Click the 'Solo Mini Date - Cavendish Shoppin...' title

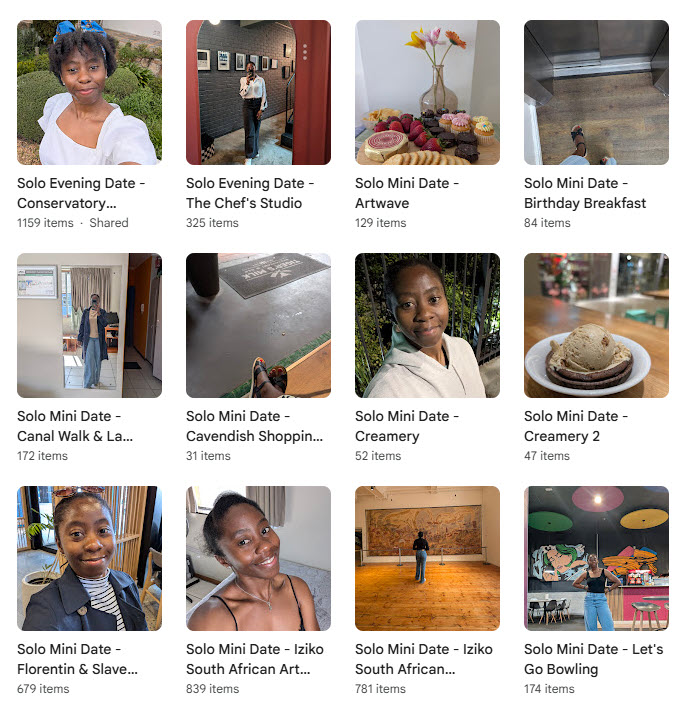pyautogui.click(x=254, y=426)
